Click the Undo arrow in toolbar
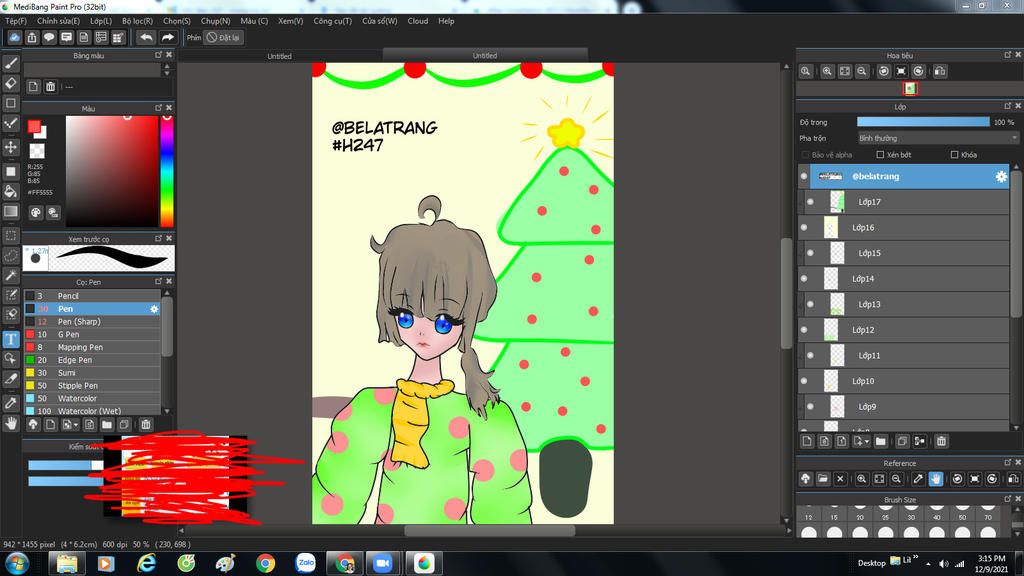Image resolution: width=1024 pixels, height=576 pixels. click(x=146, y=38)
